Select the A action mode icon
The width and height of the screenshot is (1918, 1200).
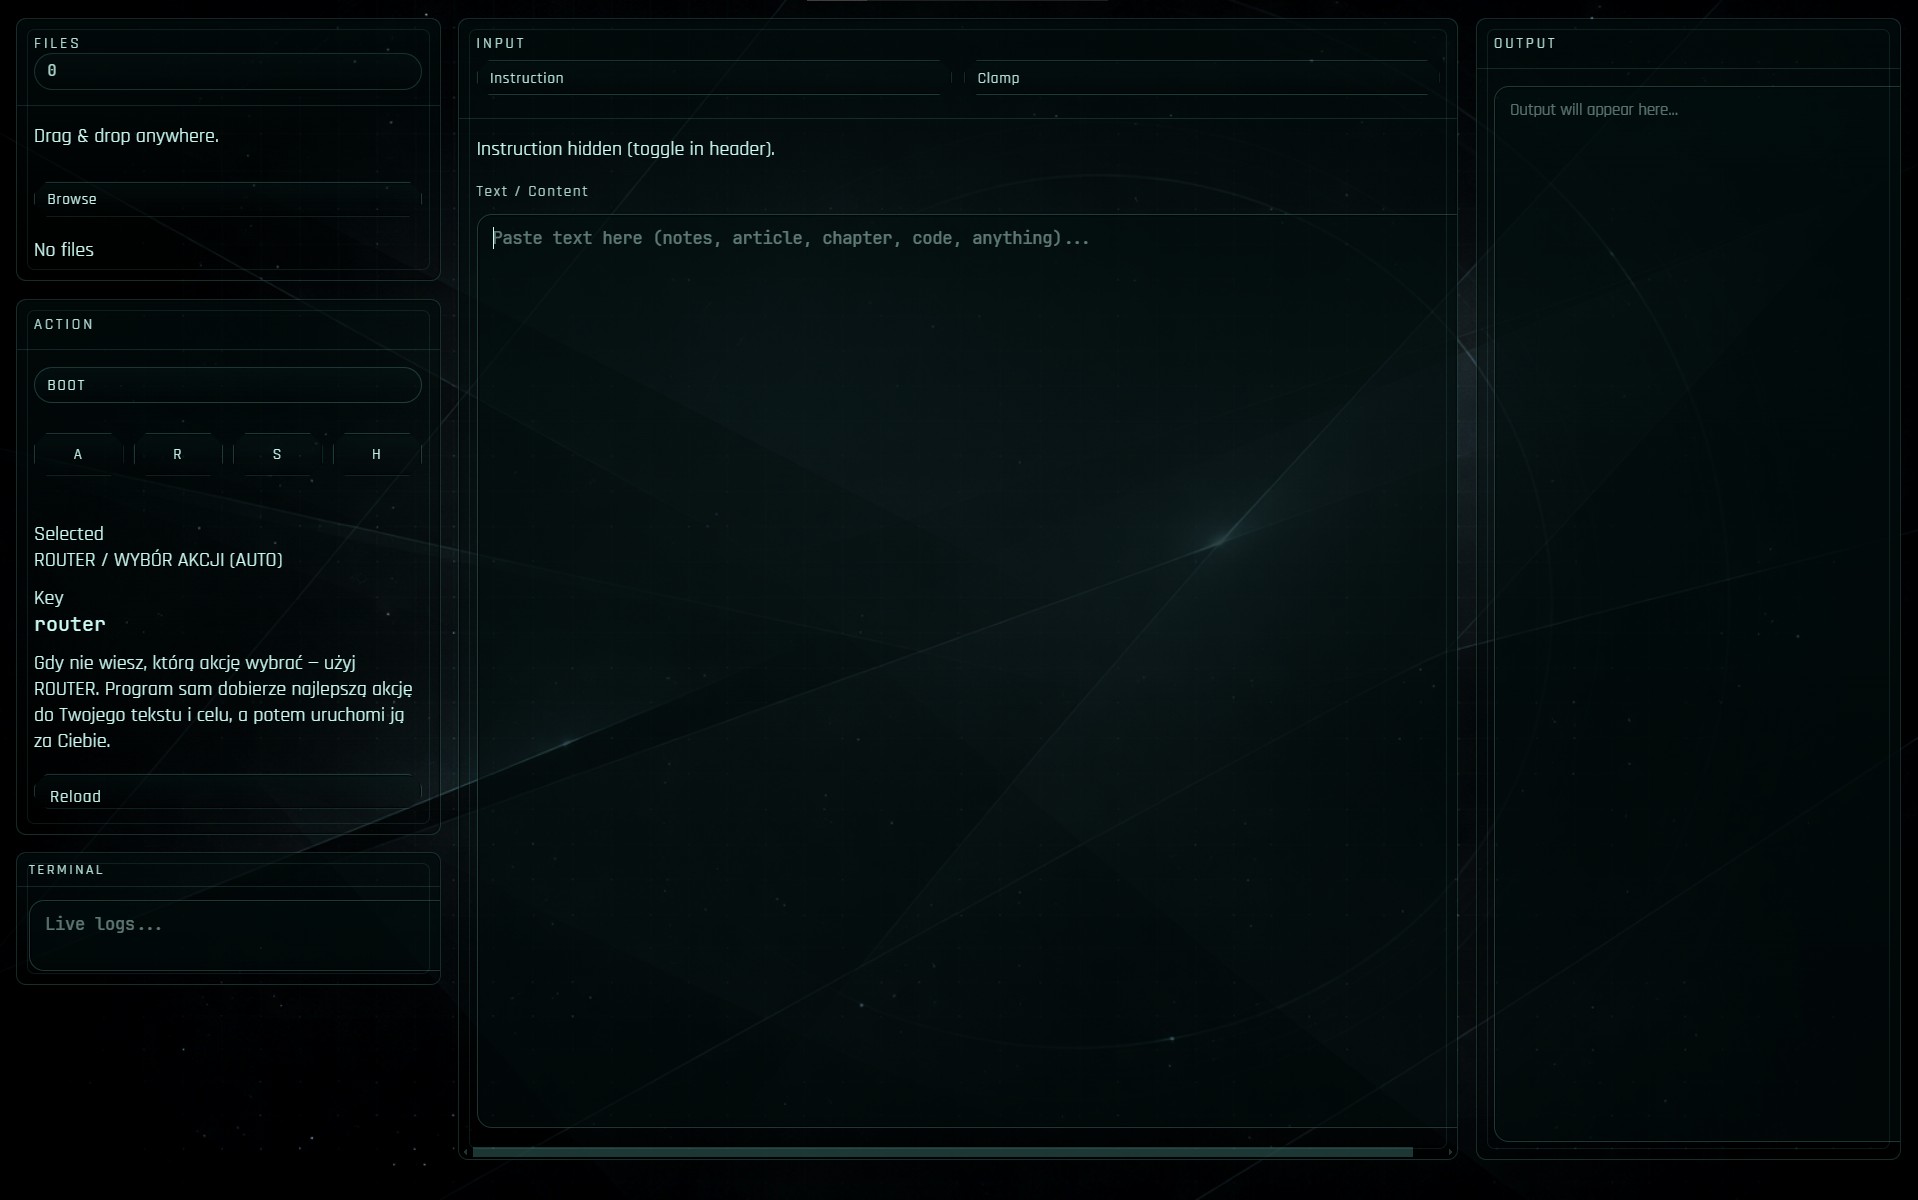click(78, 454)
